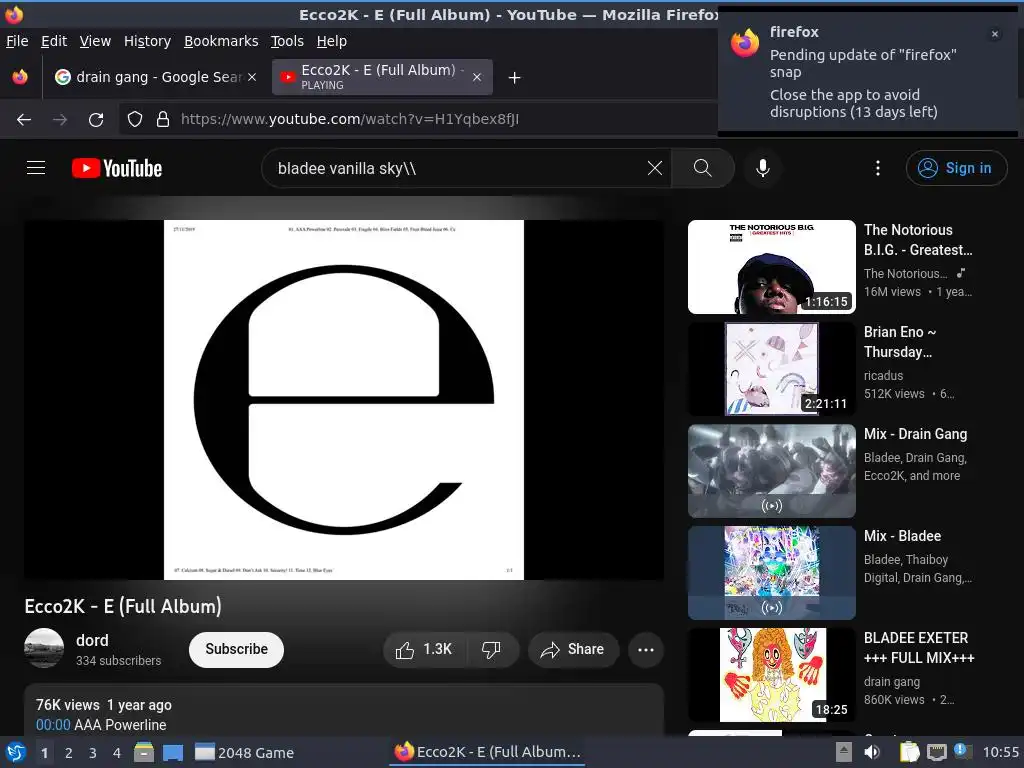Click the Mix - Drain Gang title text

915,434
